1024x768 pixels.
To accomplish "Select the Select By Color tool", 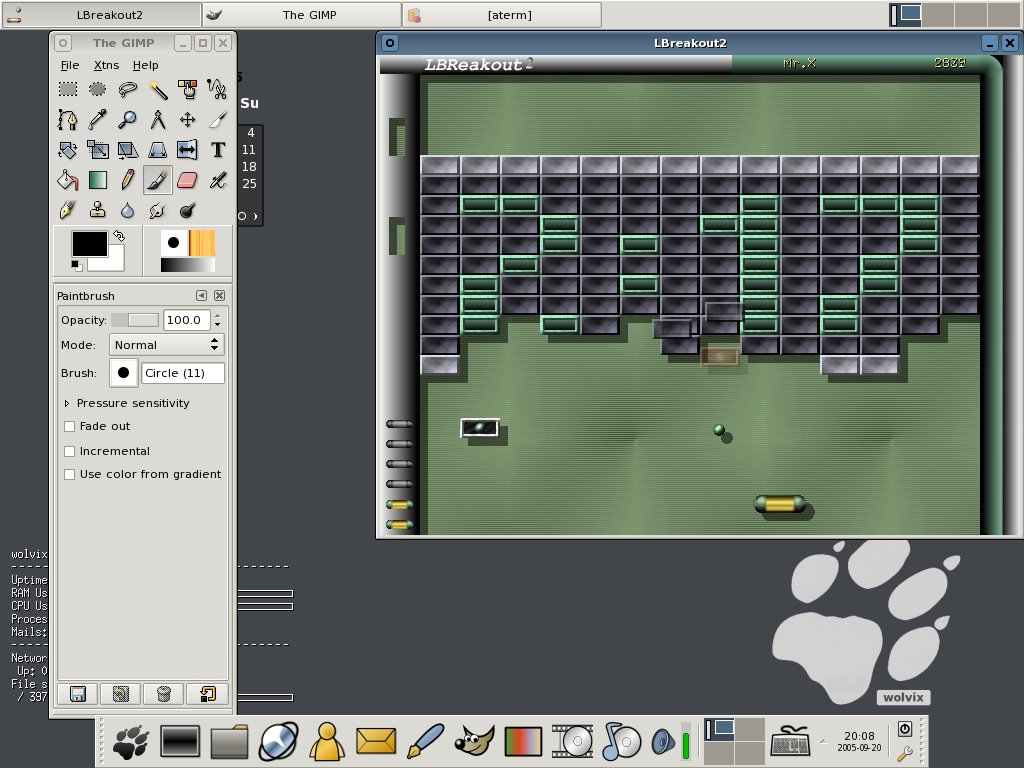I will click(187, 89).
